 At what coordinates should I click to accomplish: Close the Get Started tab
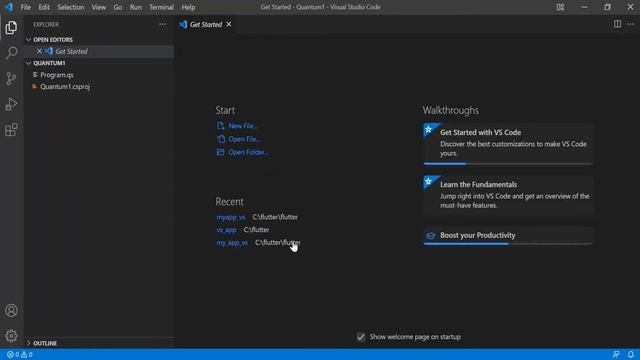229,24
